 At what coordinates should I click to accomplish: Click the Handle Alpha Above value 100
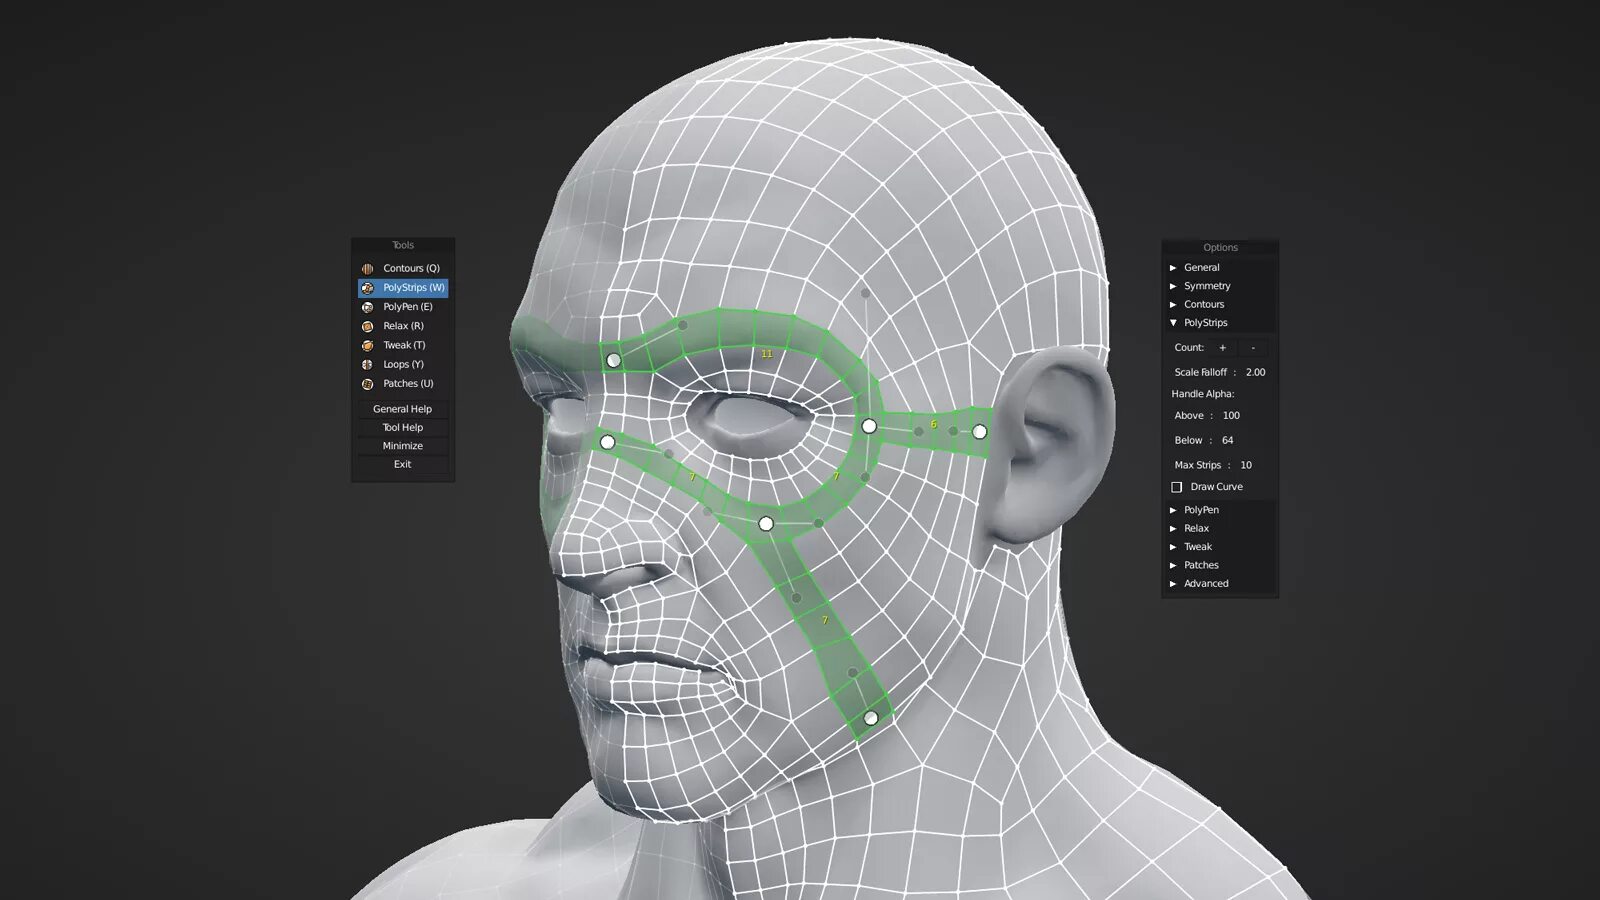coord(1231,416)
